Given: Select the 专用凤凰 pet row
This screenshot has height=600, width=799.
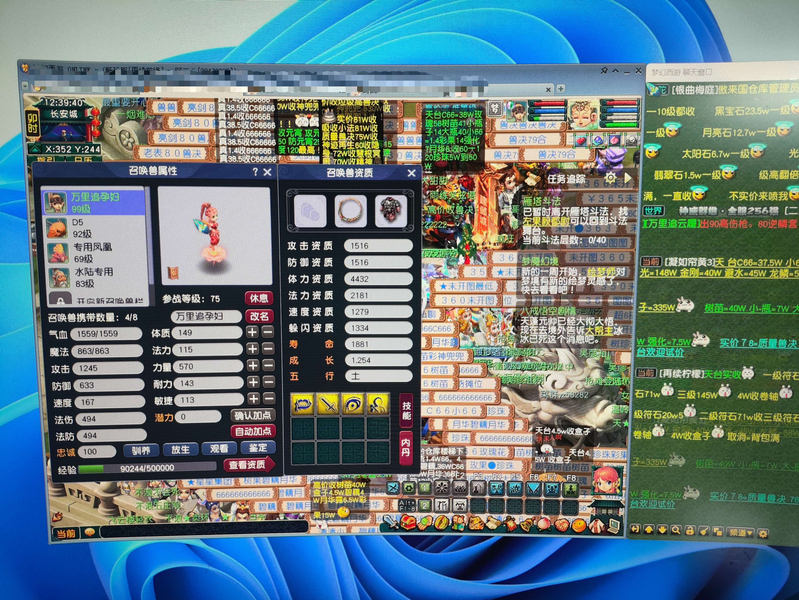Looking at the screenshot, I should click(x=94, y=252).
